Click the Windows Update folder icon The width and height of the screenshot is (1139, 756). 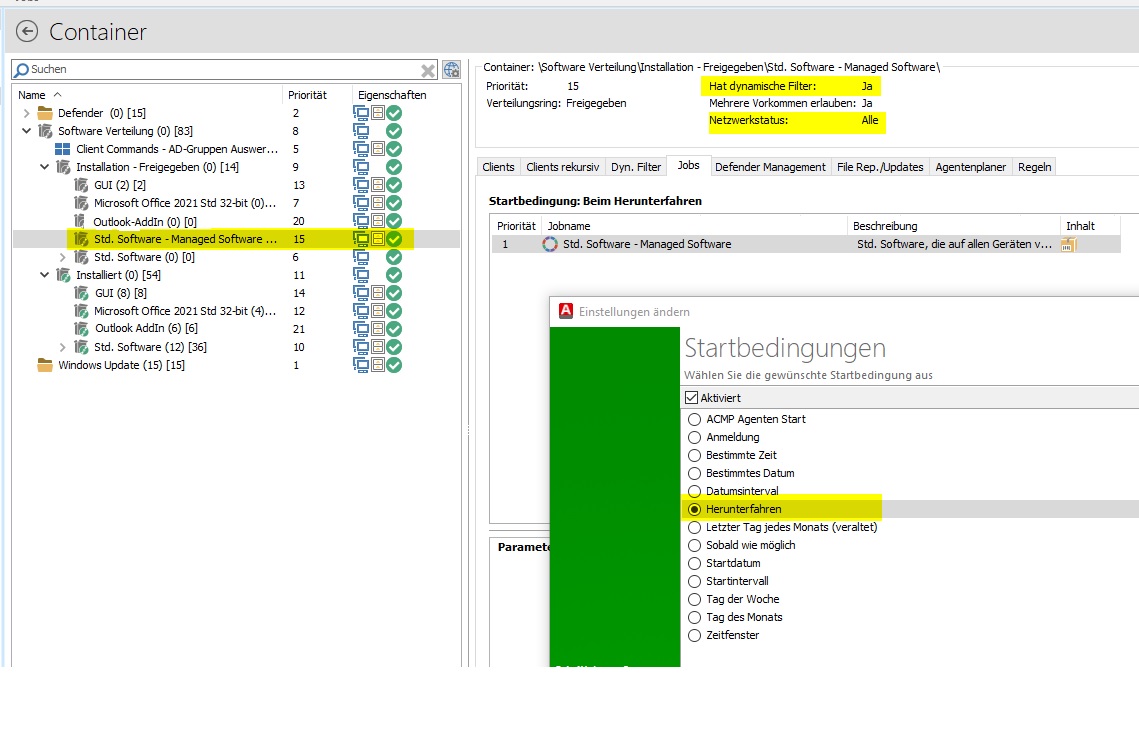[x=45, y=365]
